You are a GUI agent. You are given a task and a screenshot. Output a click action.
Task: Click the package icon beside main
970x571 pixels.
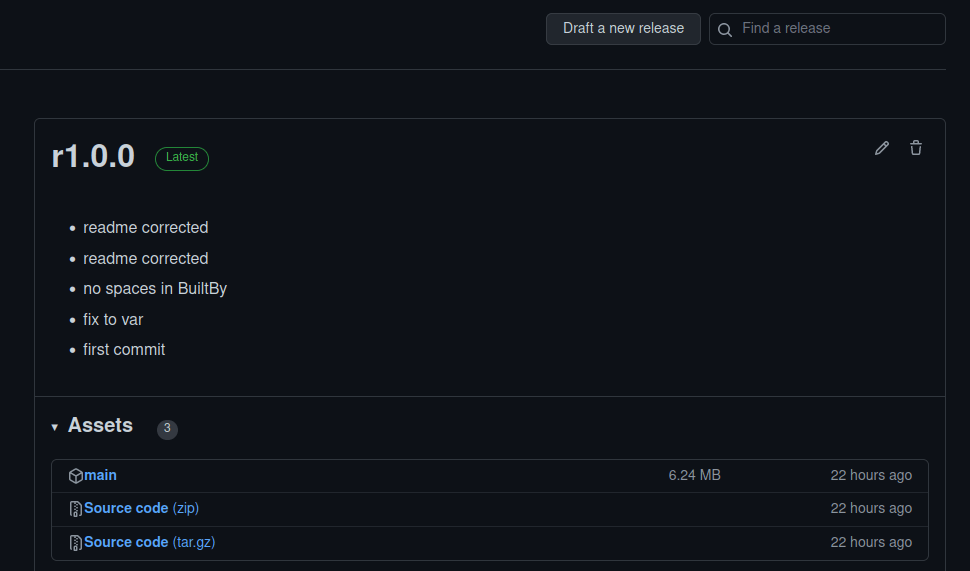tap(75, 476)
